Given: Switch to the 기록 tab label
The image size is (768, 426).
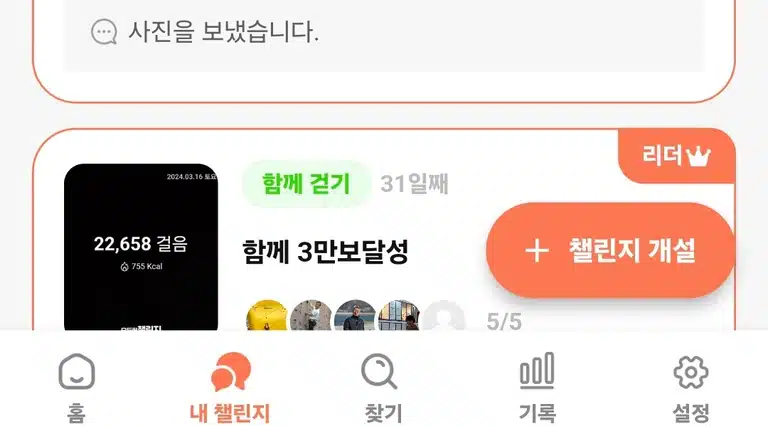Looking at the screenshot, I should click(537, 413).
